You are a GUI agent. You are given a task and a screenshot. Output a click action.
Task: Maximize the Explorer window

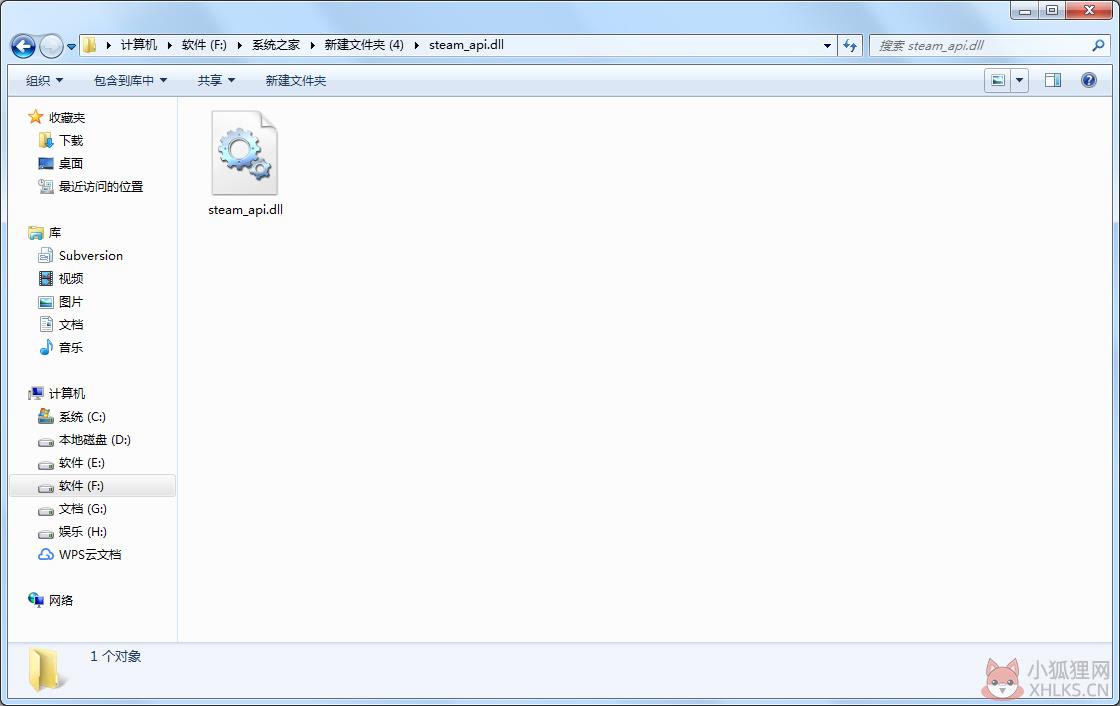coord(1051,10)
